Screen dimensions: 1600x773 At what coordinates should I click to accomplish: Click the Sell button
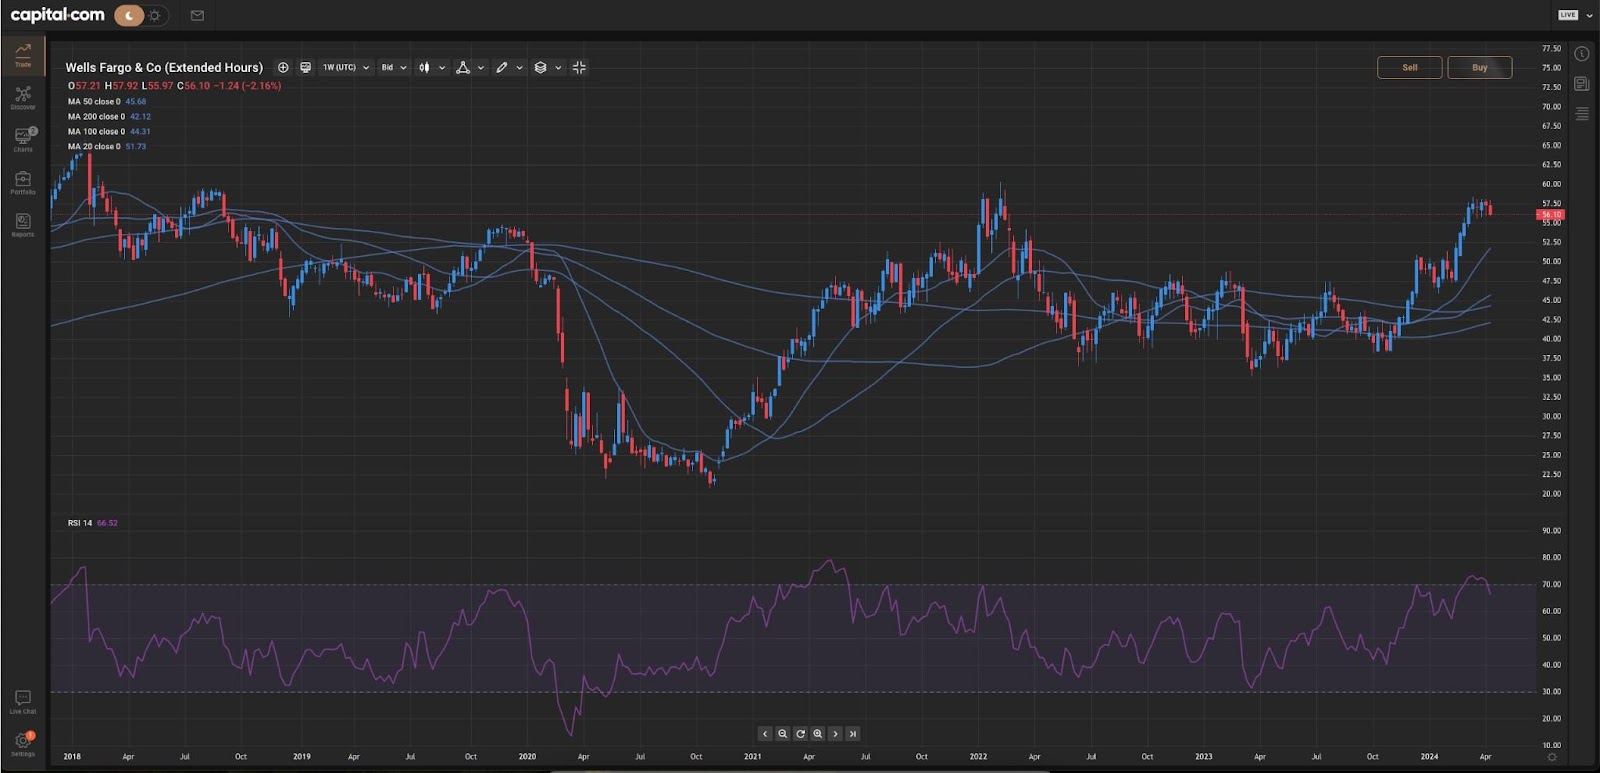click(x=1409, y=67)
